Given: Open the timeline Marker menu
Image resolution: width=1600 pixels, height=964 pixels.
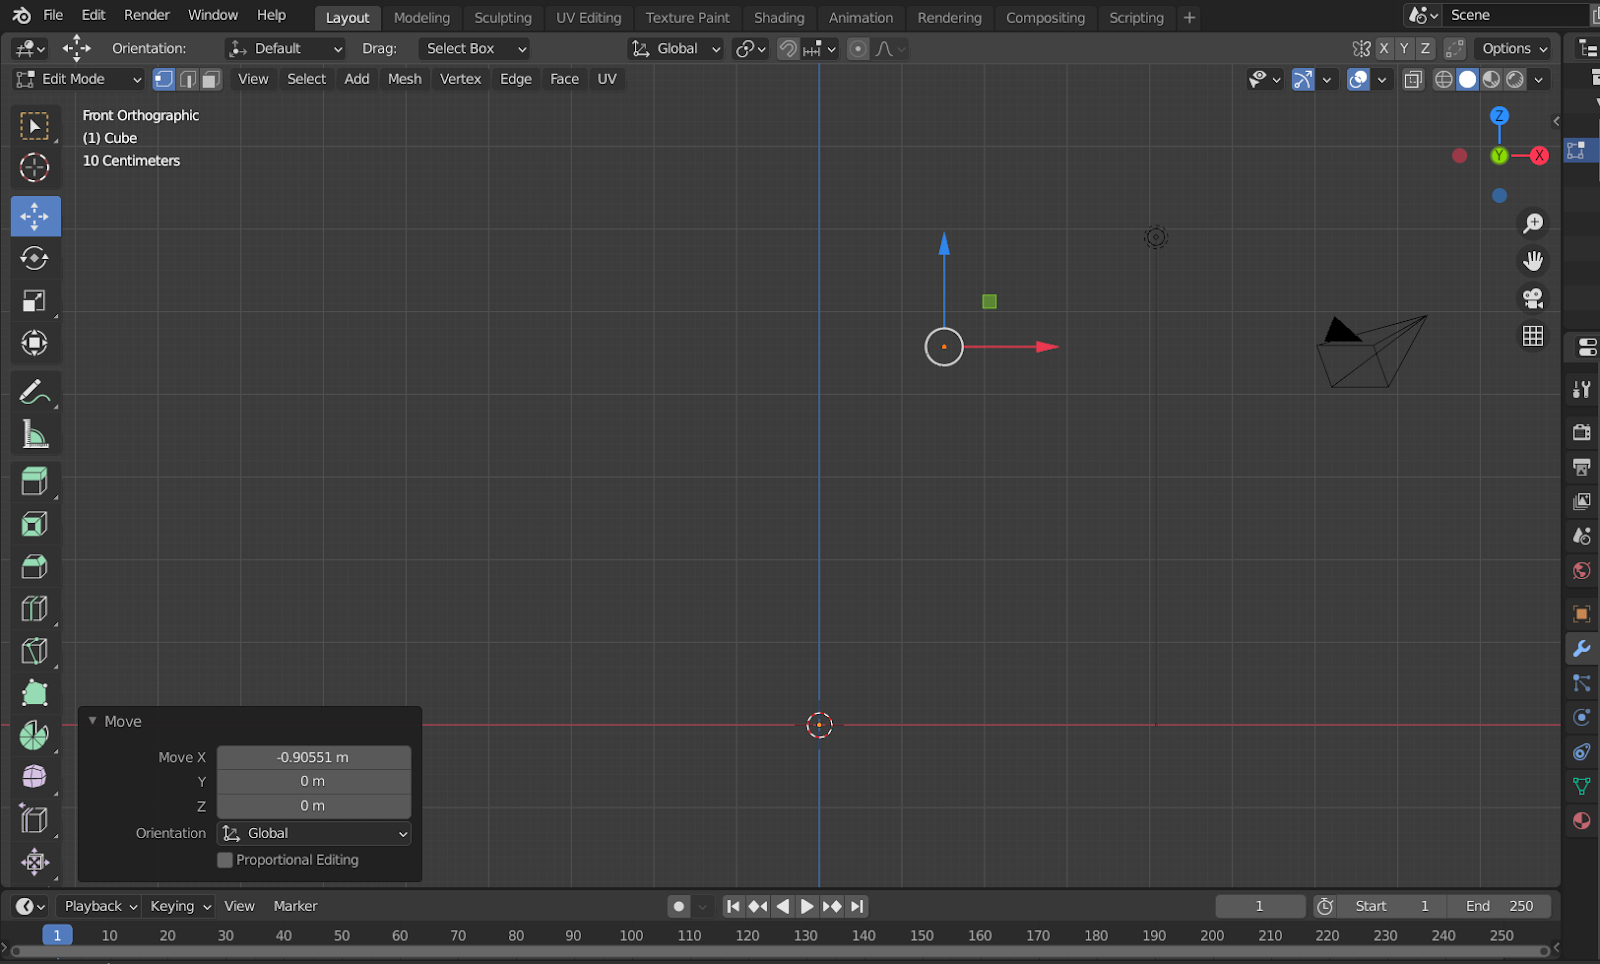Looking at the screenshot, I should (x=296, y=906).
